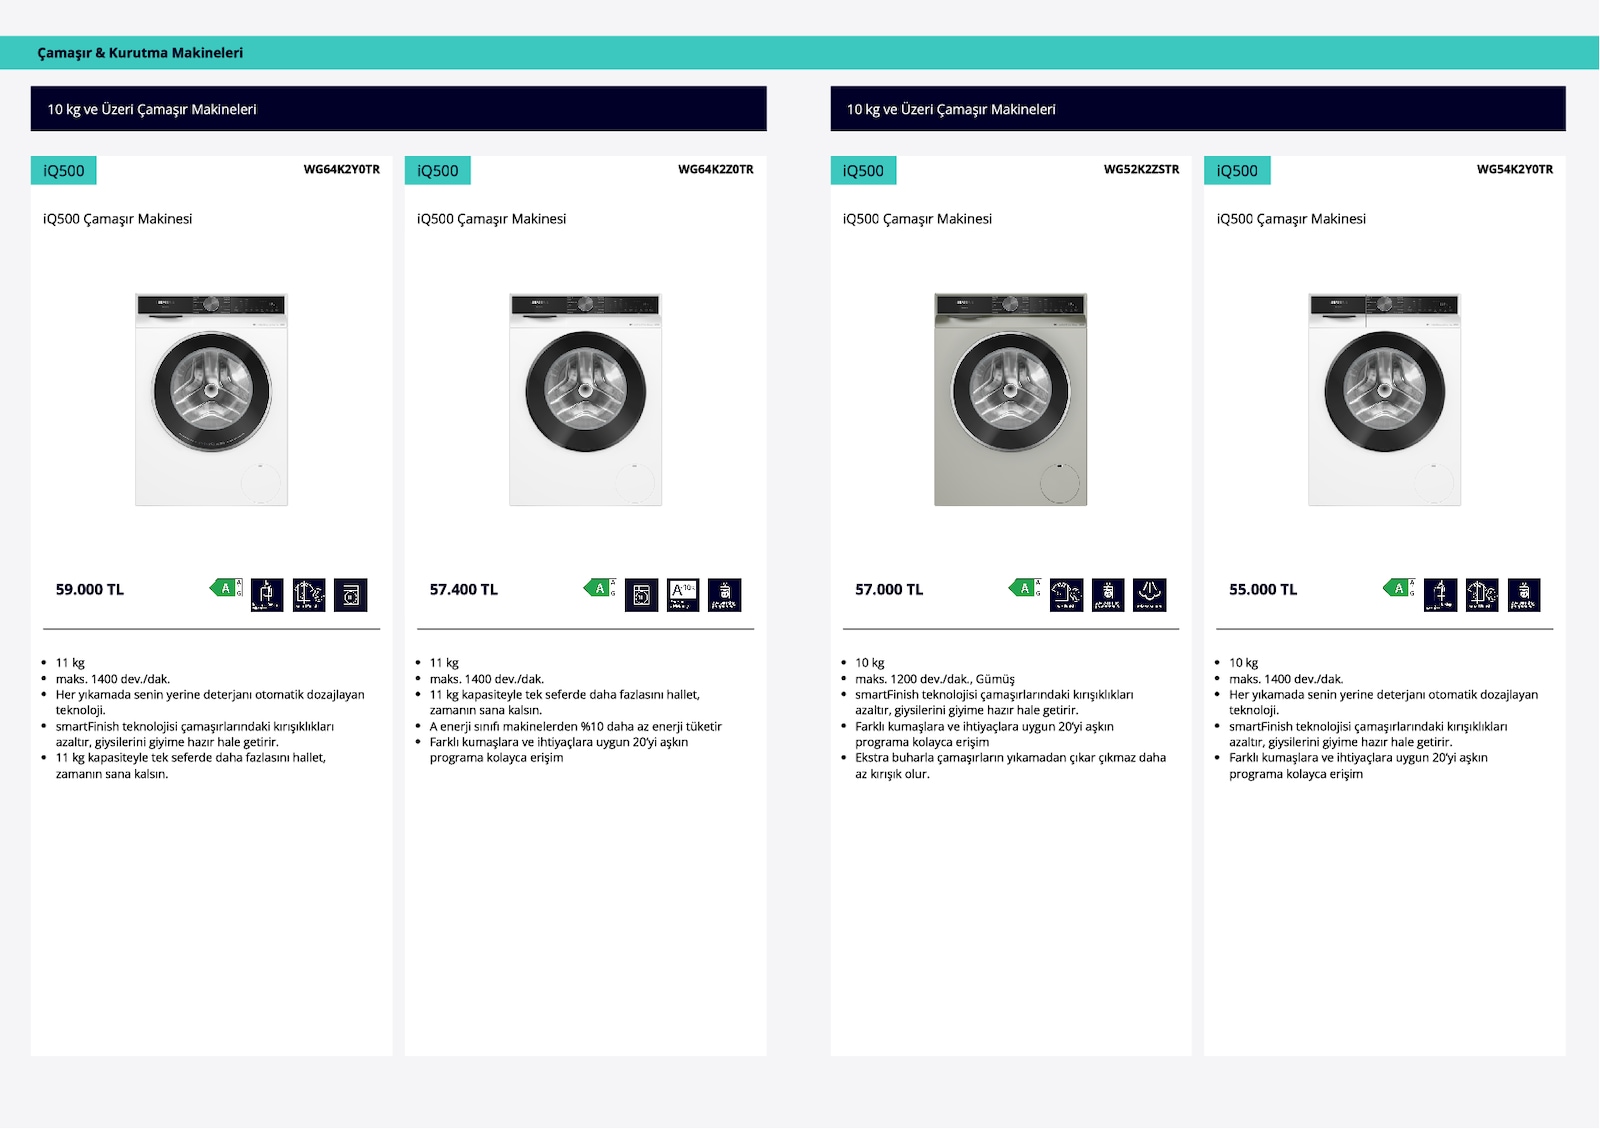The width and height of the screenshot is (1600, 1130).
Task: Click the 'Her yıkamada senin yerine' bullet under 55.000 TL
Action: (1384, 703)
